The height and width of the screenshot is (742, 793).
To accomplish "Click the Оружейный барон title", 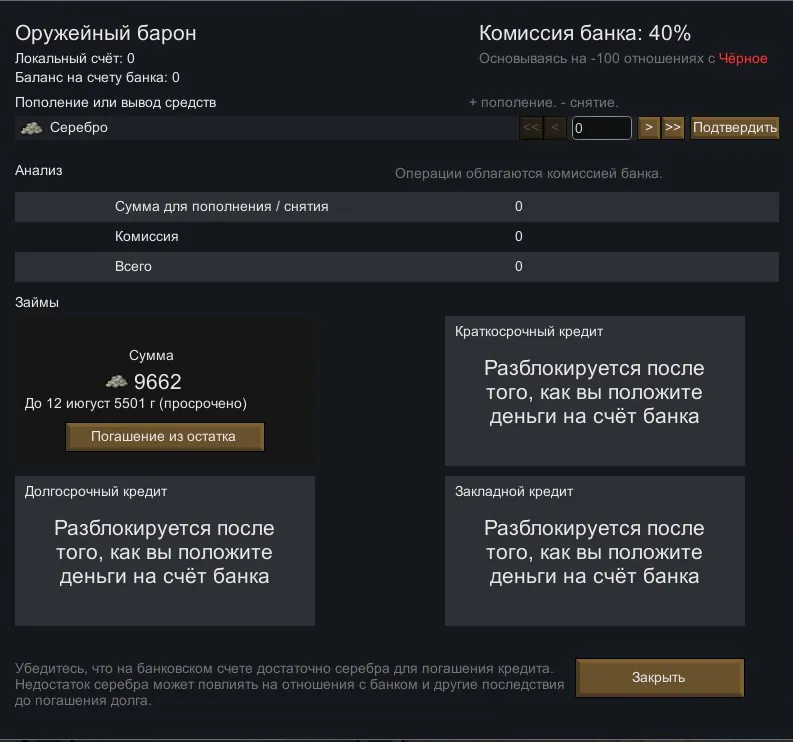I will coord(106,33).
